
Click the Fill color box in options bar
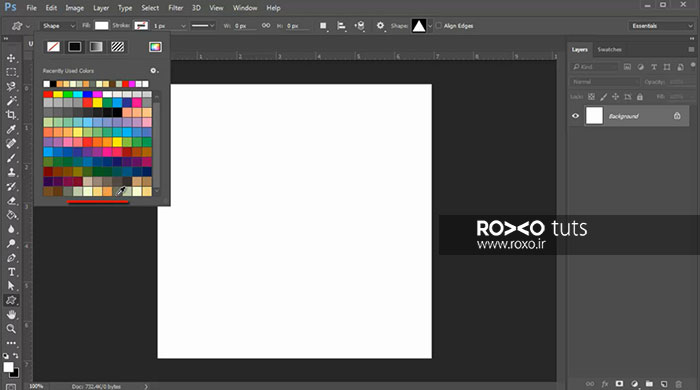coord(101,26)
